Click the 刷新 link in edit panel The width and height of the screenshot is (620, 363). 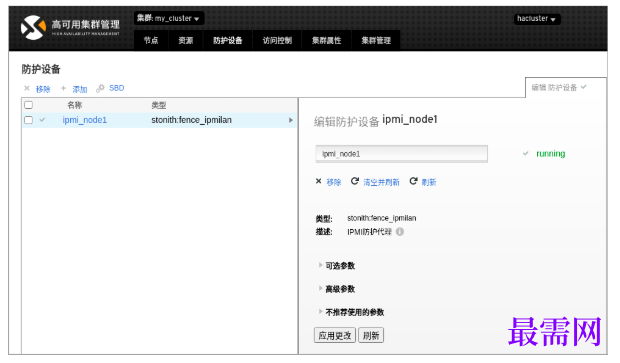(429, 182)
